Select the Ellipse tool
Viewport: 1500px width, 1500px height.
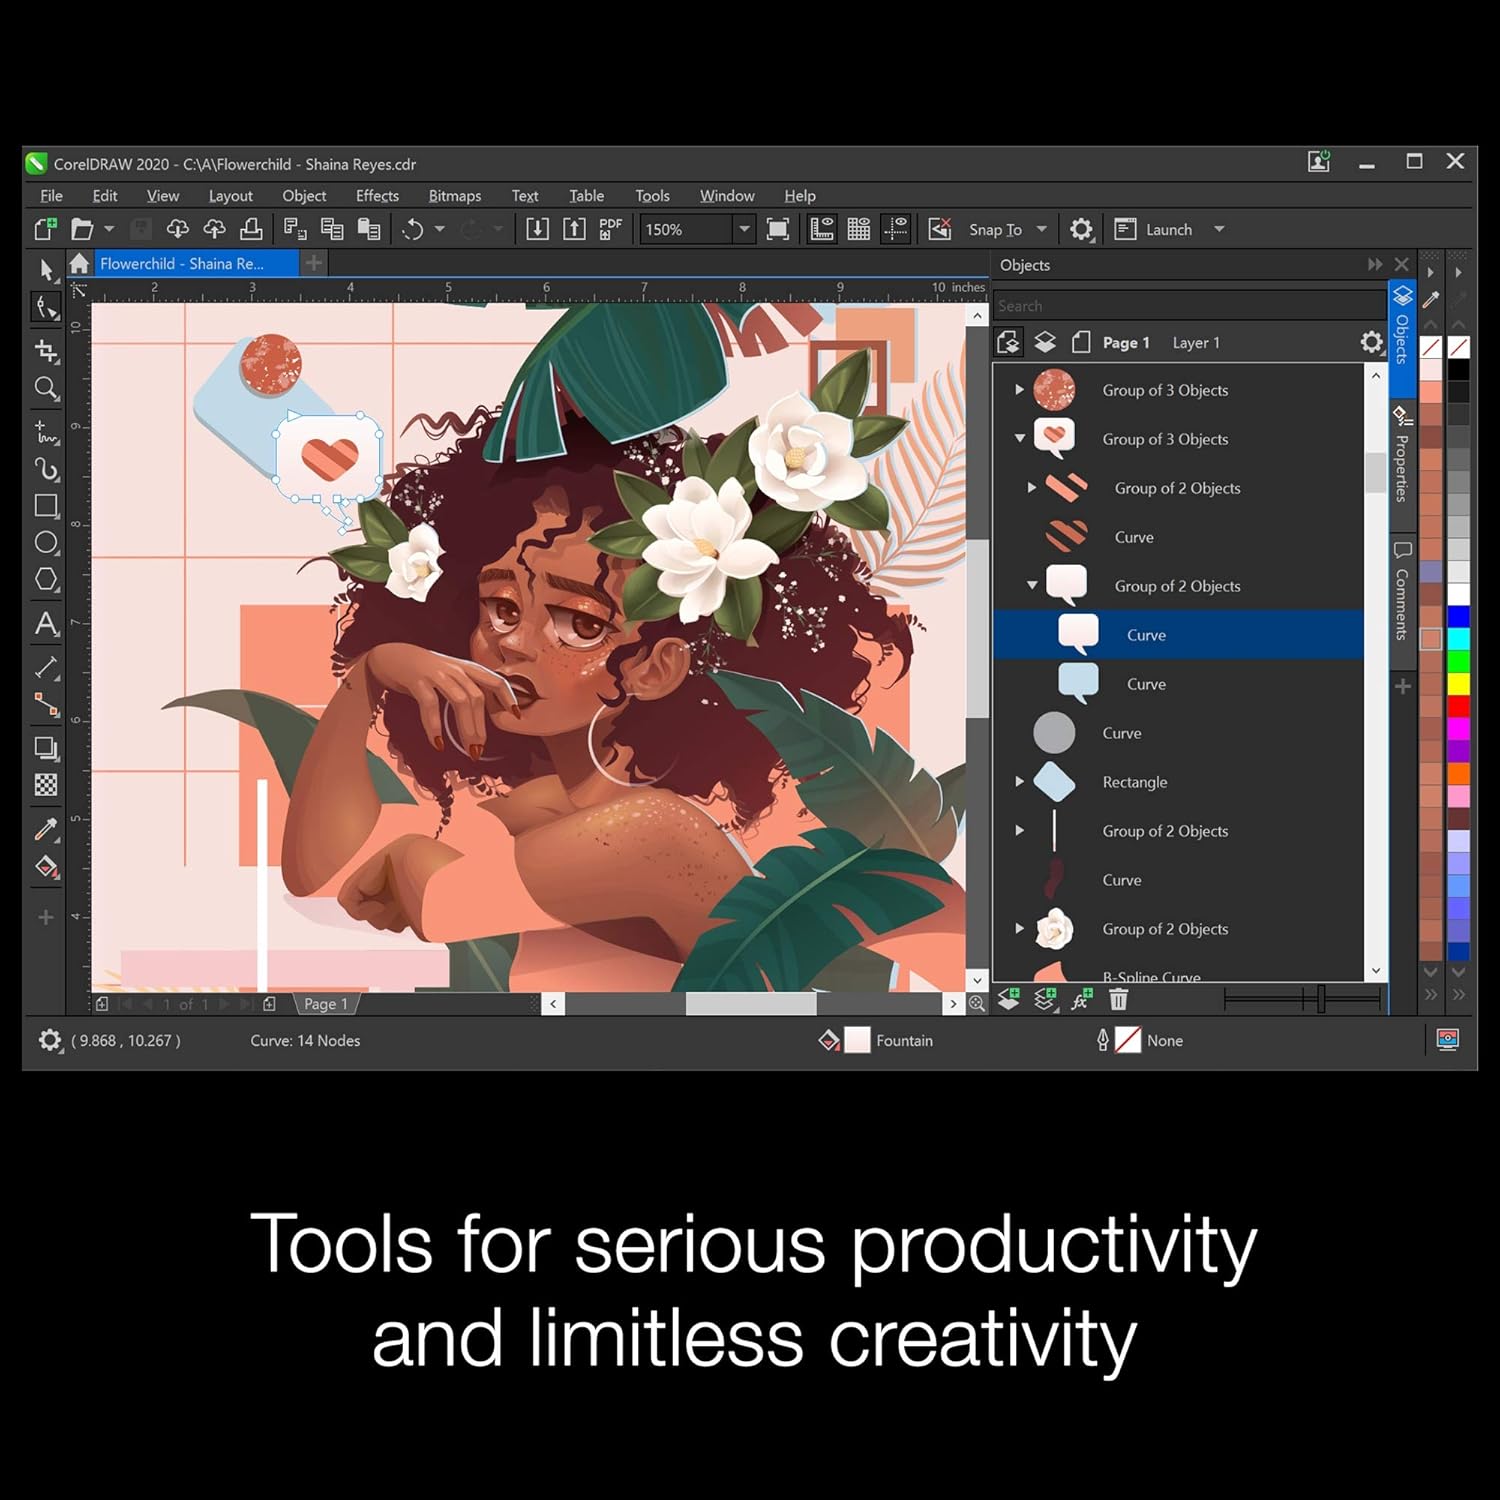pos(46,543)
